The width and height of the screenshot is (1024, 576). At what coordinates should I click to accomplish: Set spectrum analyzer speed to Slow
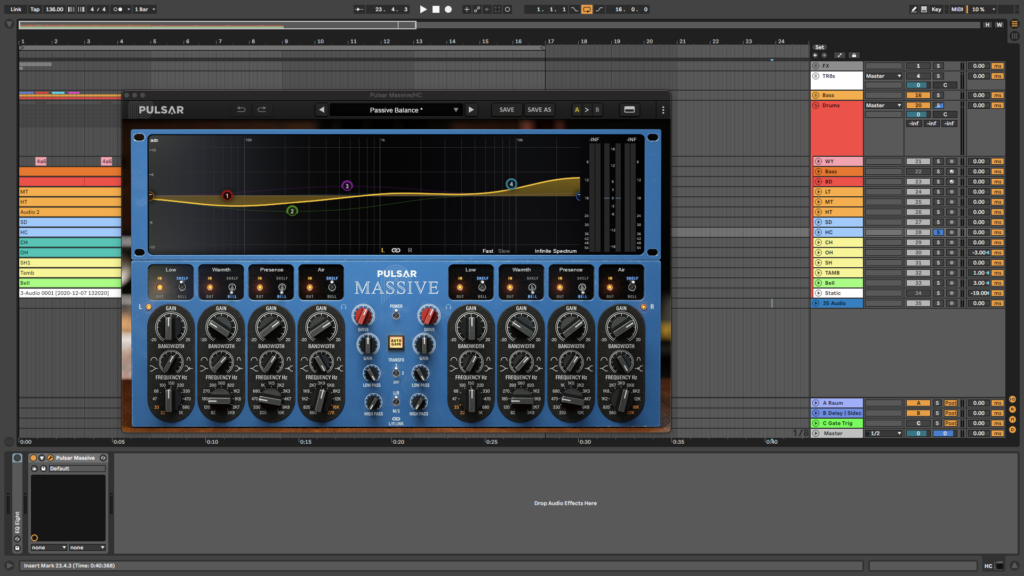tap(504, 251)
